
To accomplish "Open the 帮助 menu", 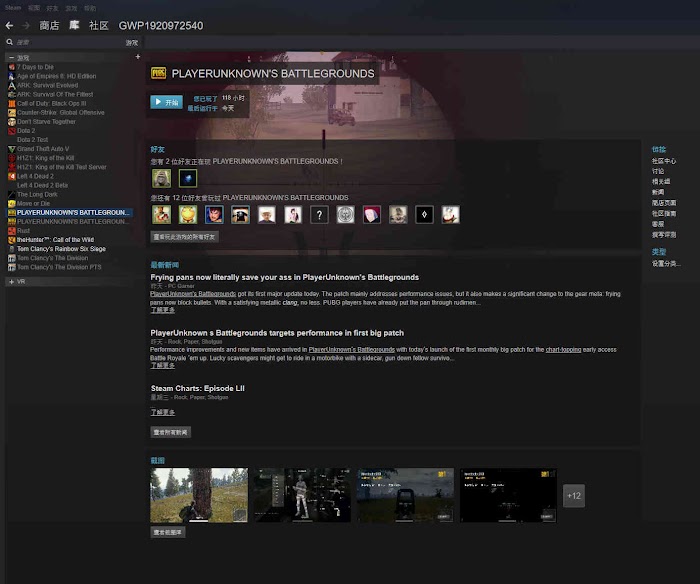I will [90, 8].
